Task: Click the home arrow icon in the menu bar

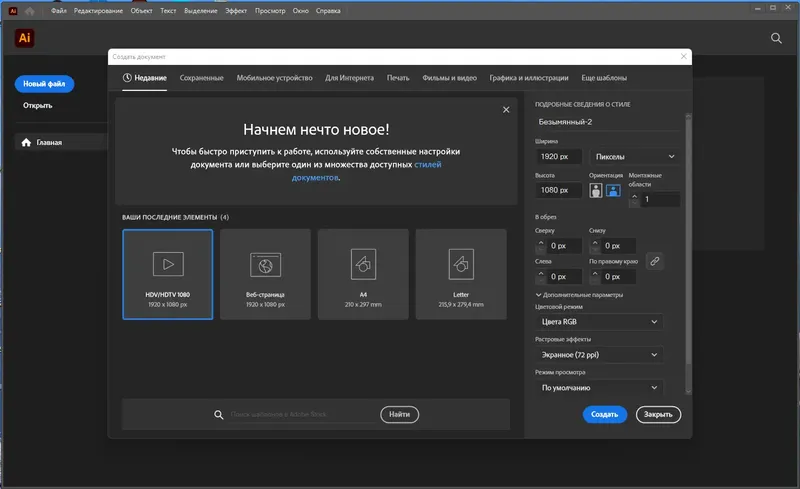Action: pyautogui.click(x=30, y=11)
